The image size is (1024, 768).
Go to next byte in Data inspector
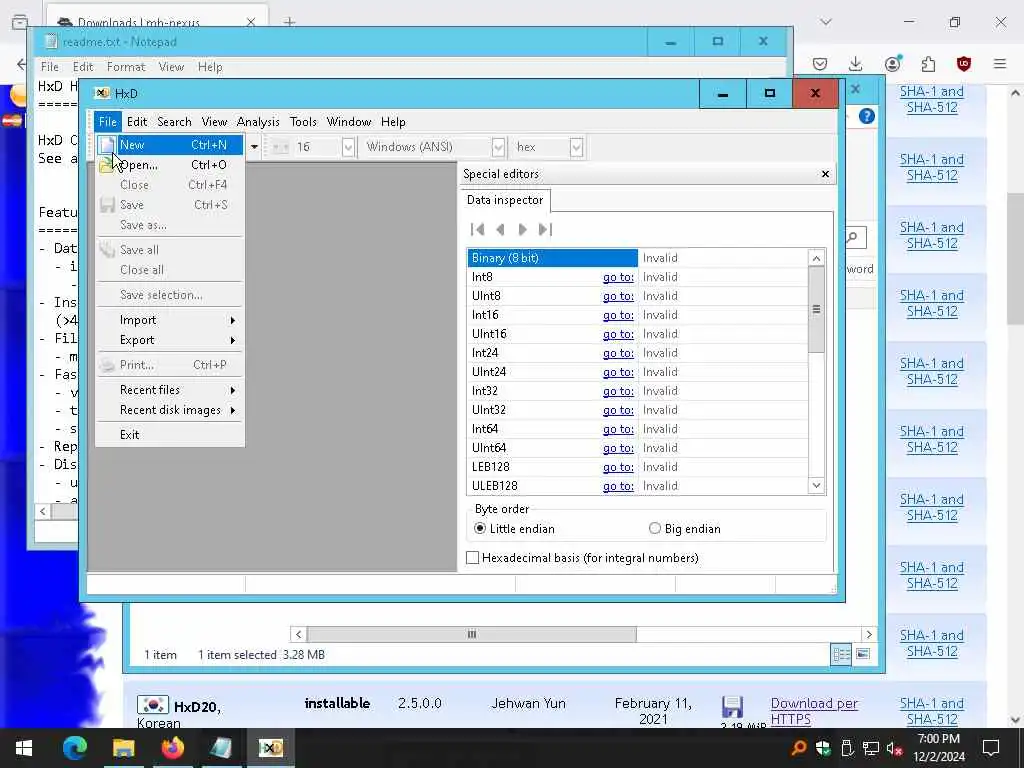(x=522, y=229)
